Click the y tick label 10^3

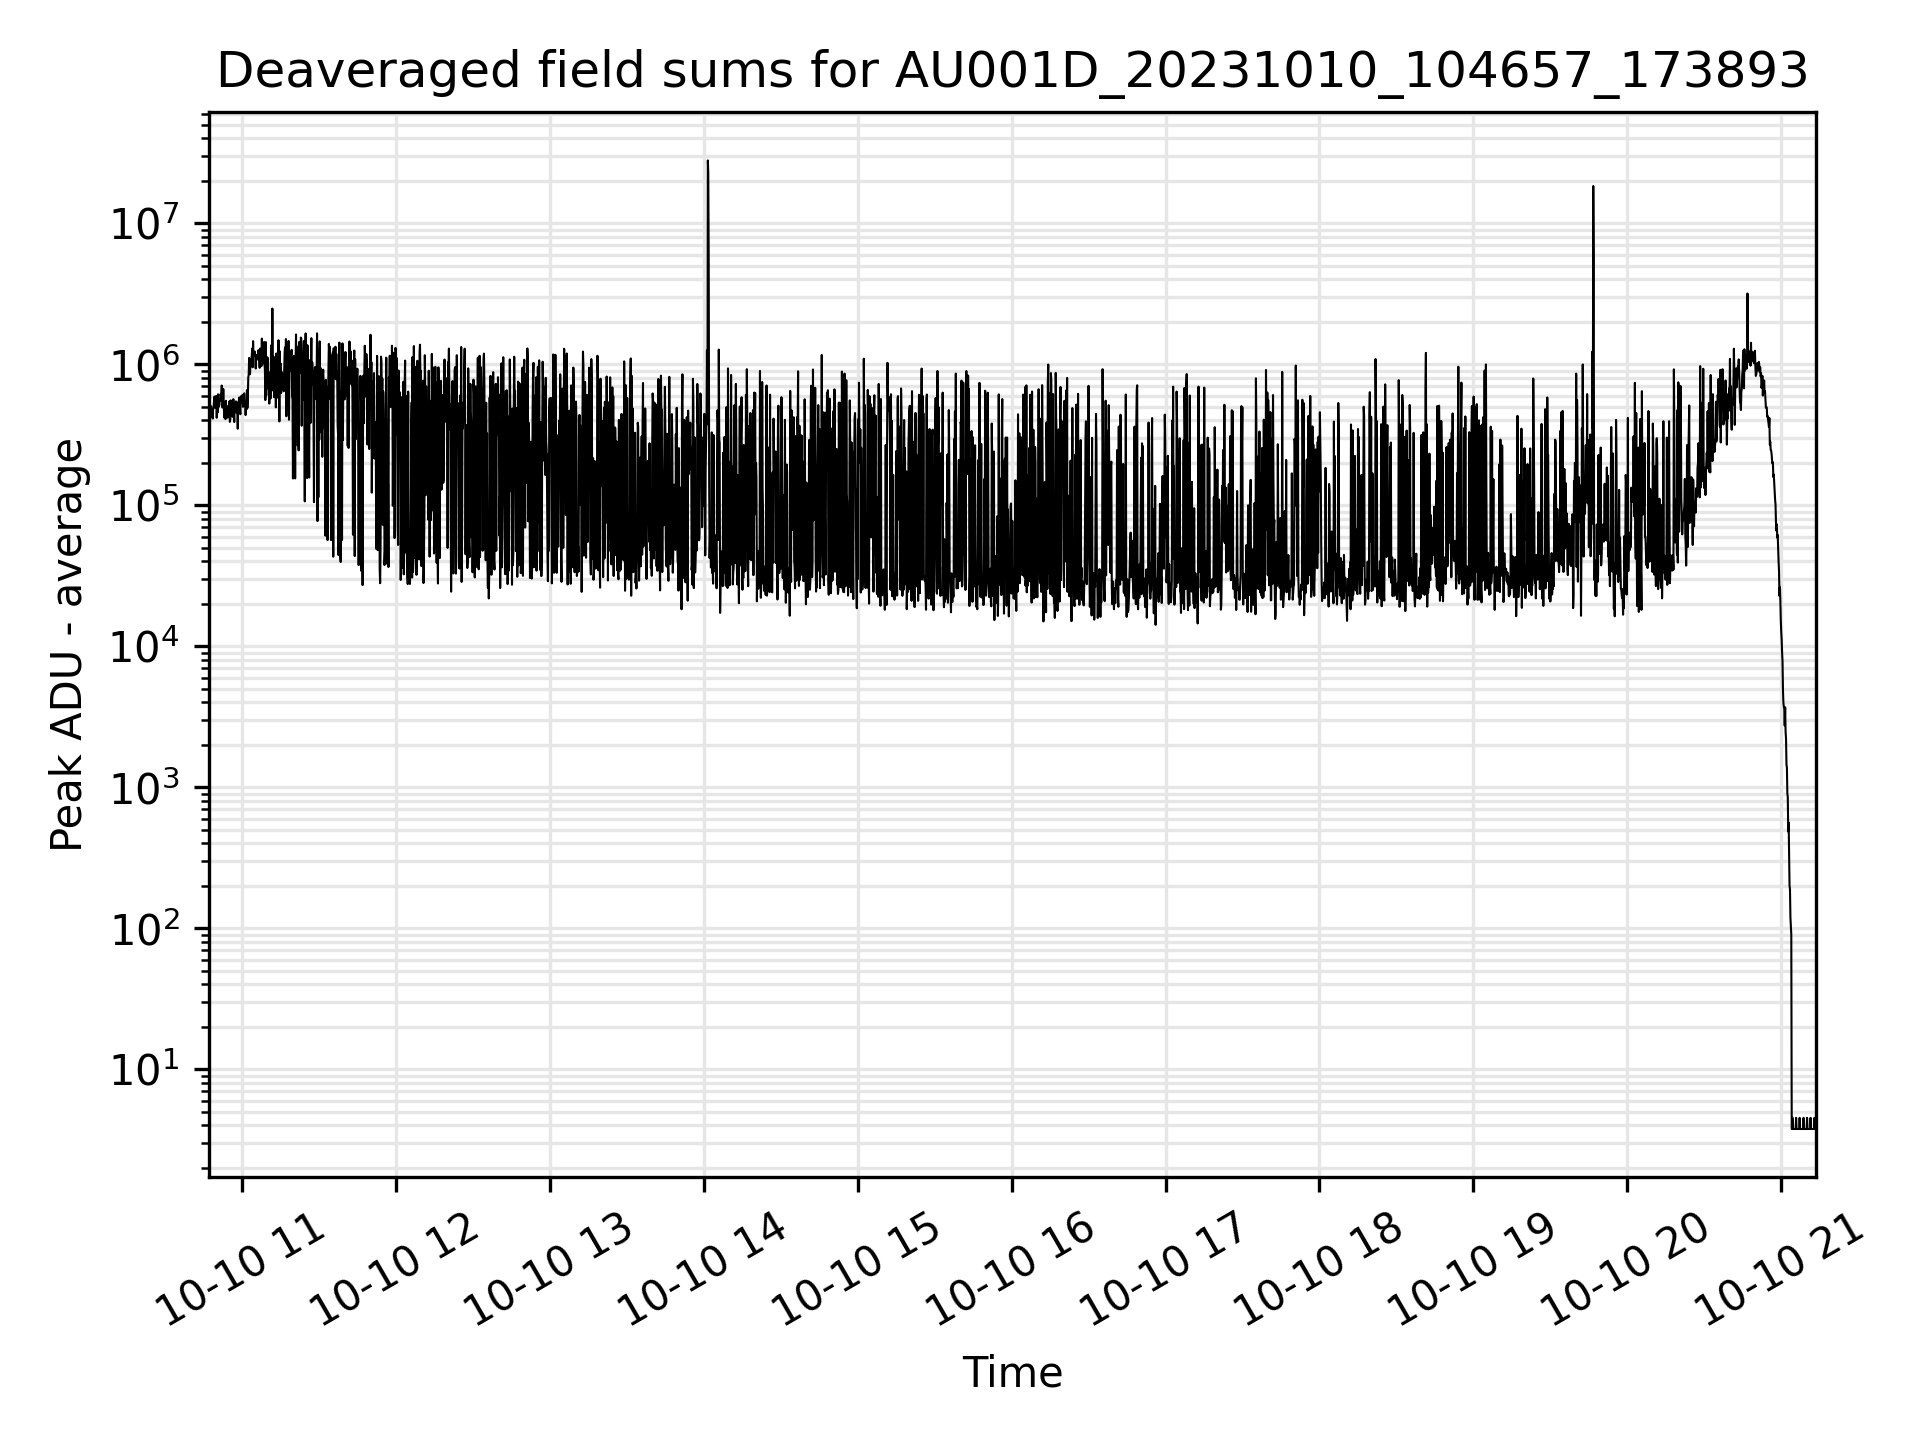tap(146, 786)
